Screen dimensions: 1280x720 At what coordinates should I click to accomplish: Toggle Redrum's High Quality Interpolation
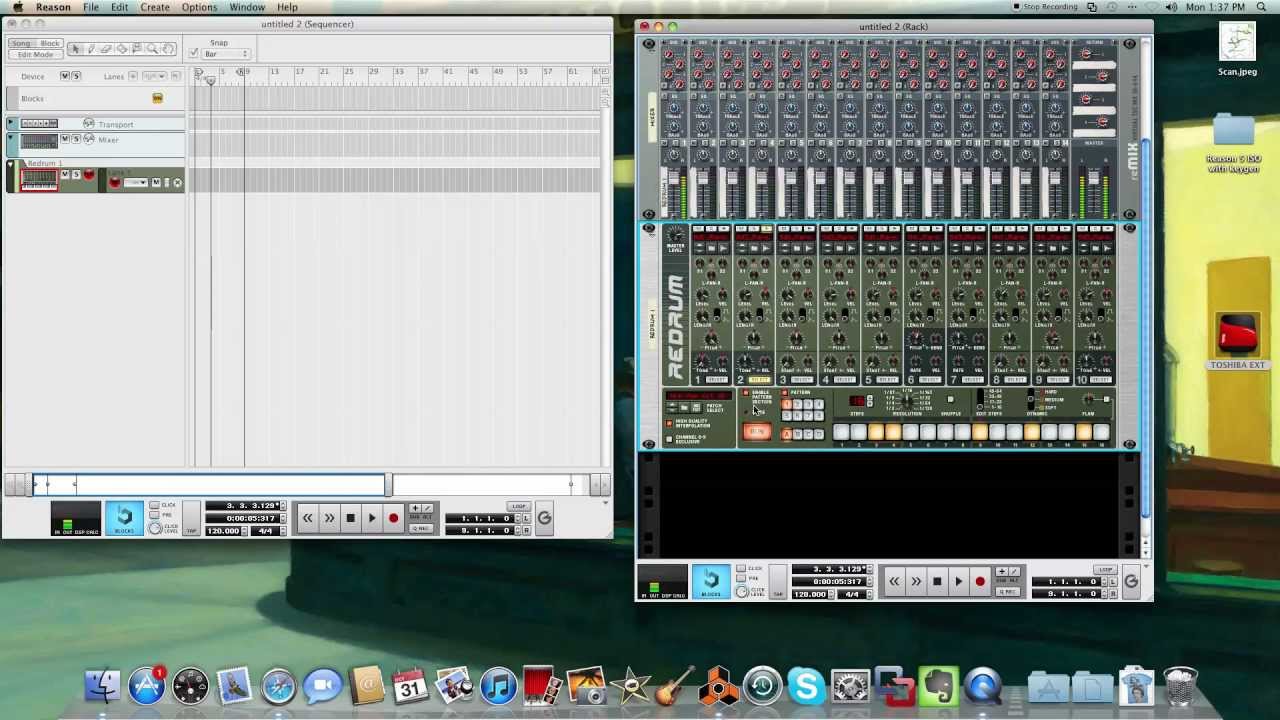(x=669, y=423)
